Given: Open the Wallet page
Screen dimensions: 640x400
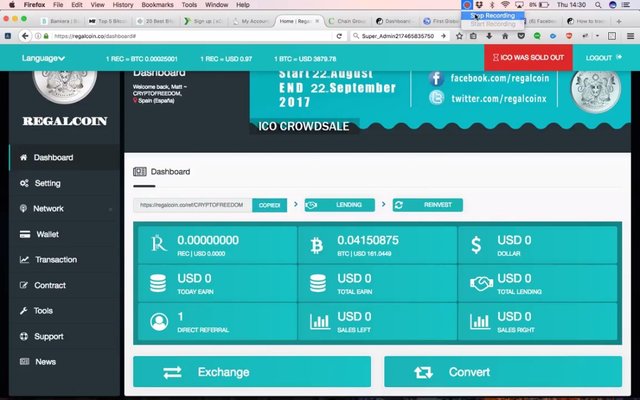Looking at the screenshot, I should pos(64,234).
